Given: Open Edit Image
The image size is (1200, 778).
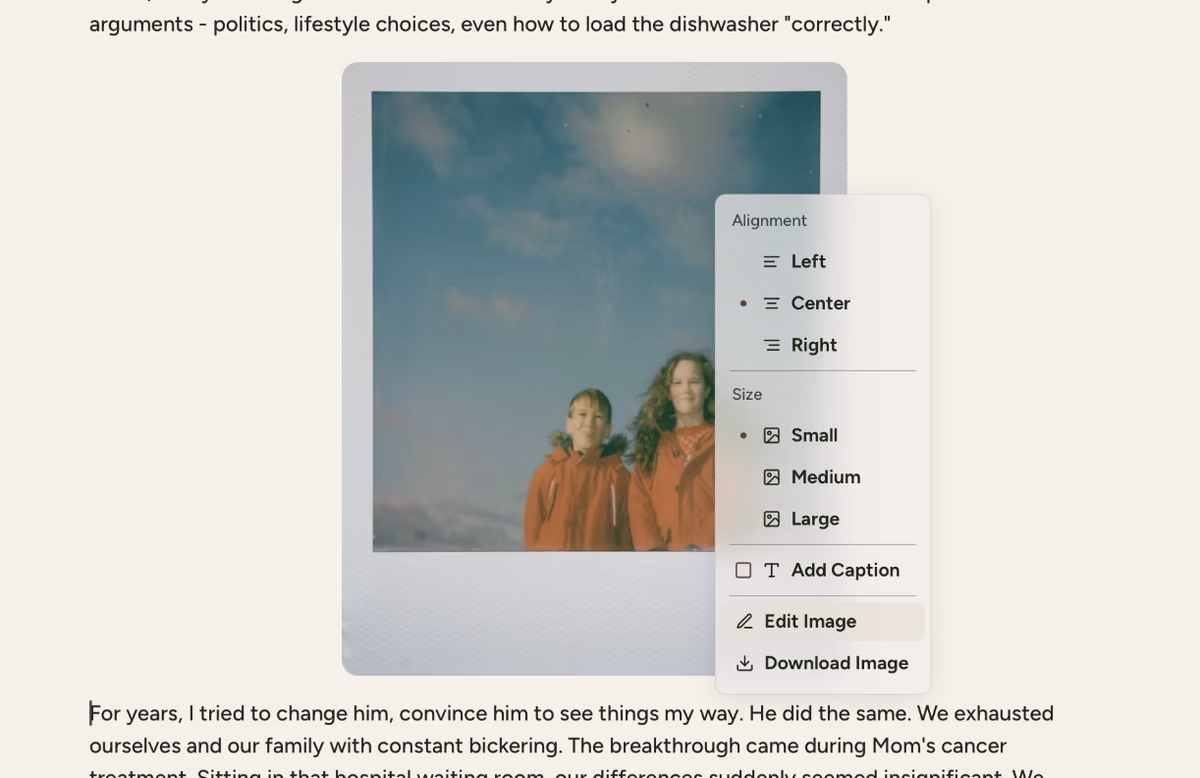Looking at the screenshot, I should coord(823,622).
